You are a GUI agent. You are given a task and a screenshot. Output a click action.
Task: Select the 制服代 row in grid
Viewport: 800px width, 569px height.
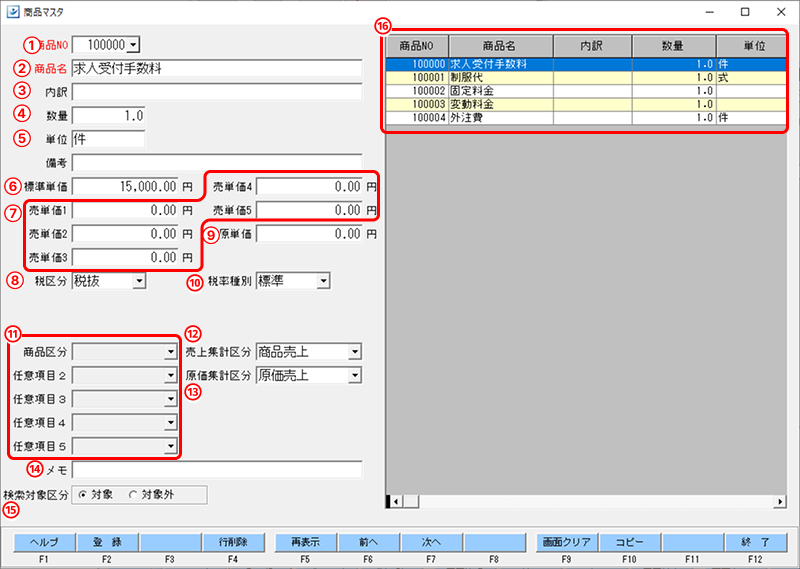click(x=586, y=78)
